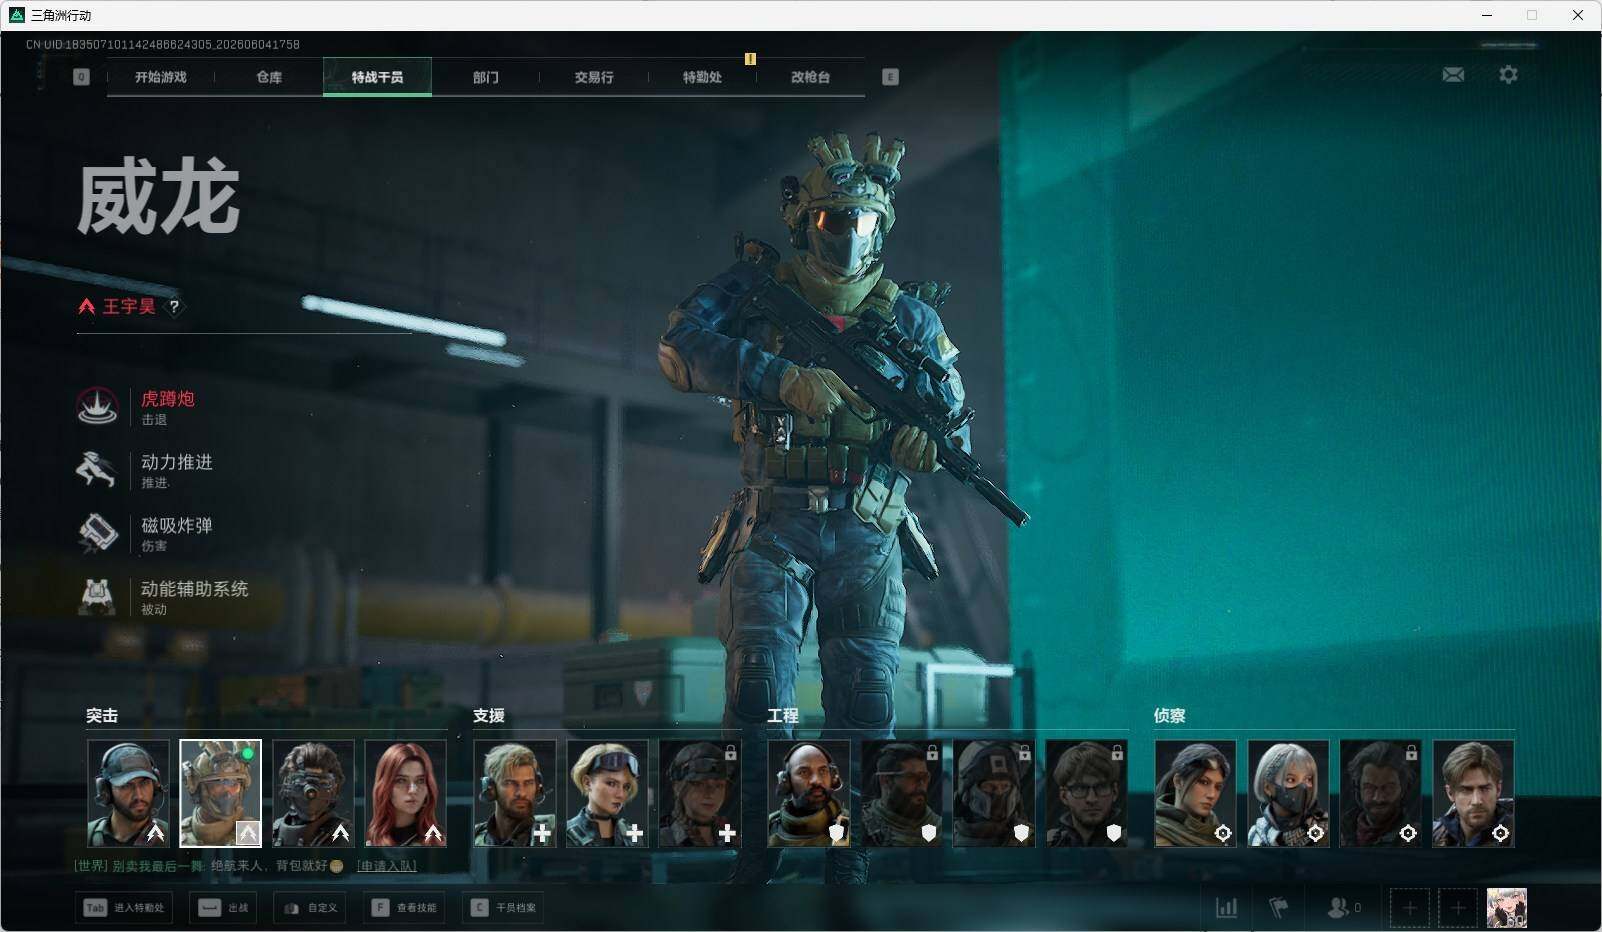The width and height of the screenshot is (1602, 932).
Task: Select the blond bearded operator in 支援
Action: [515, 794]
